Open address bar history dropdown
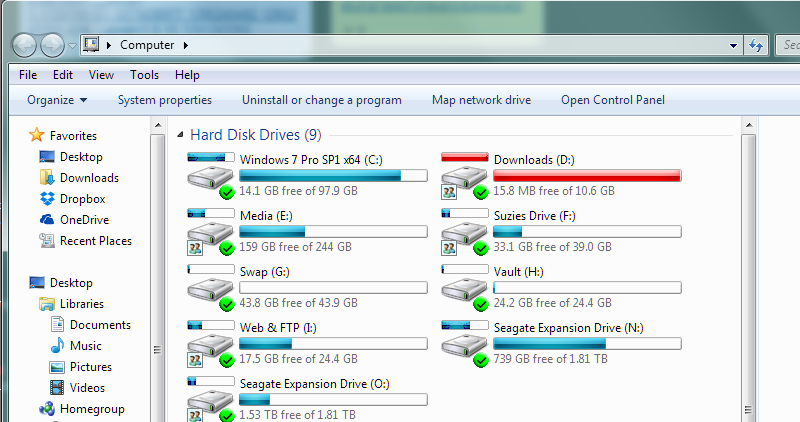The height and width of the screenshot is (422, 800). [x=733, y=45]
